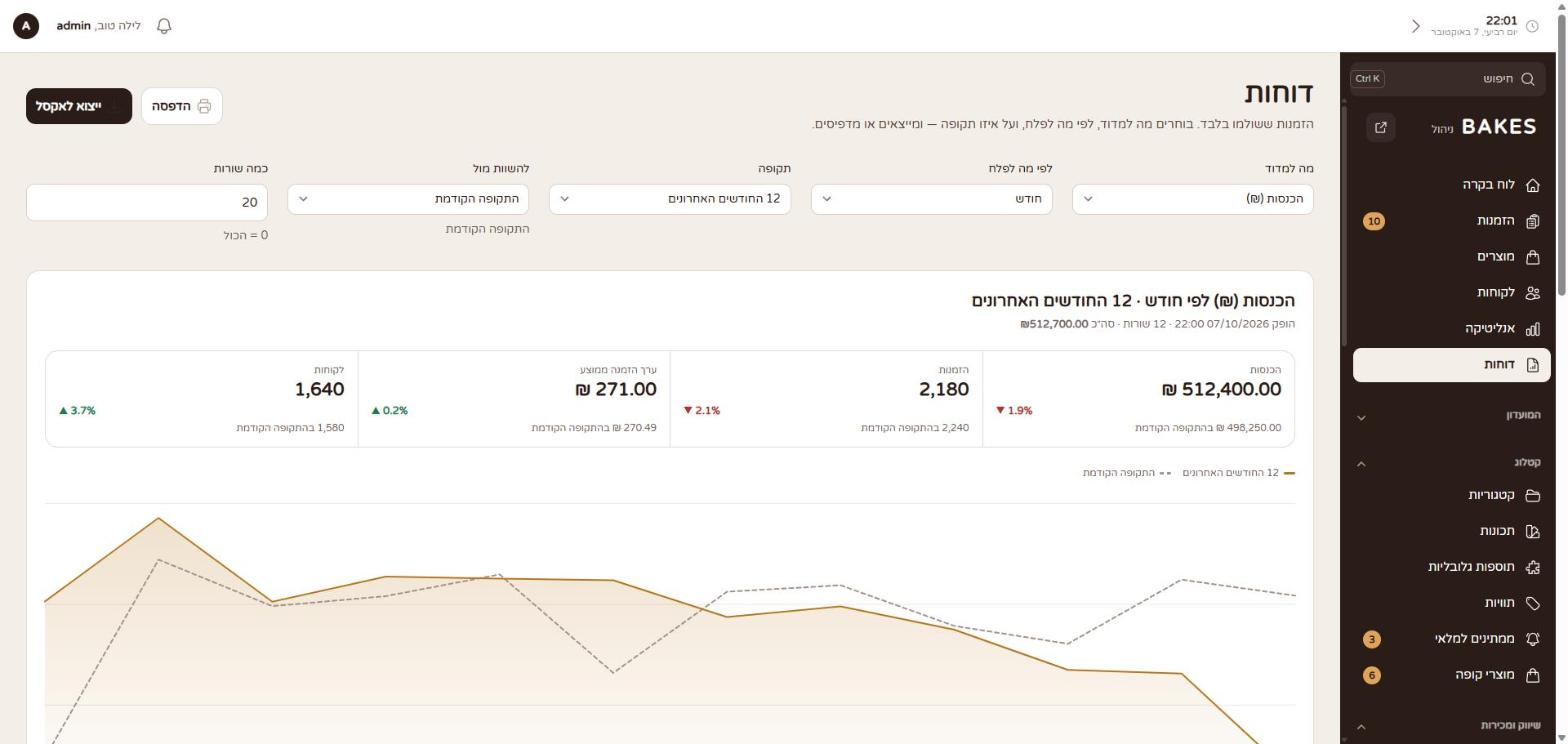Expand the המועדון sidebar section
The image size is (1568, 744).
pyautogui.click(x=1452, y=415)
